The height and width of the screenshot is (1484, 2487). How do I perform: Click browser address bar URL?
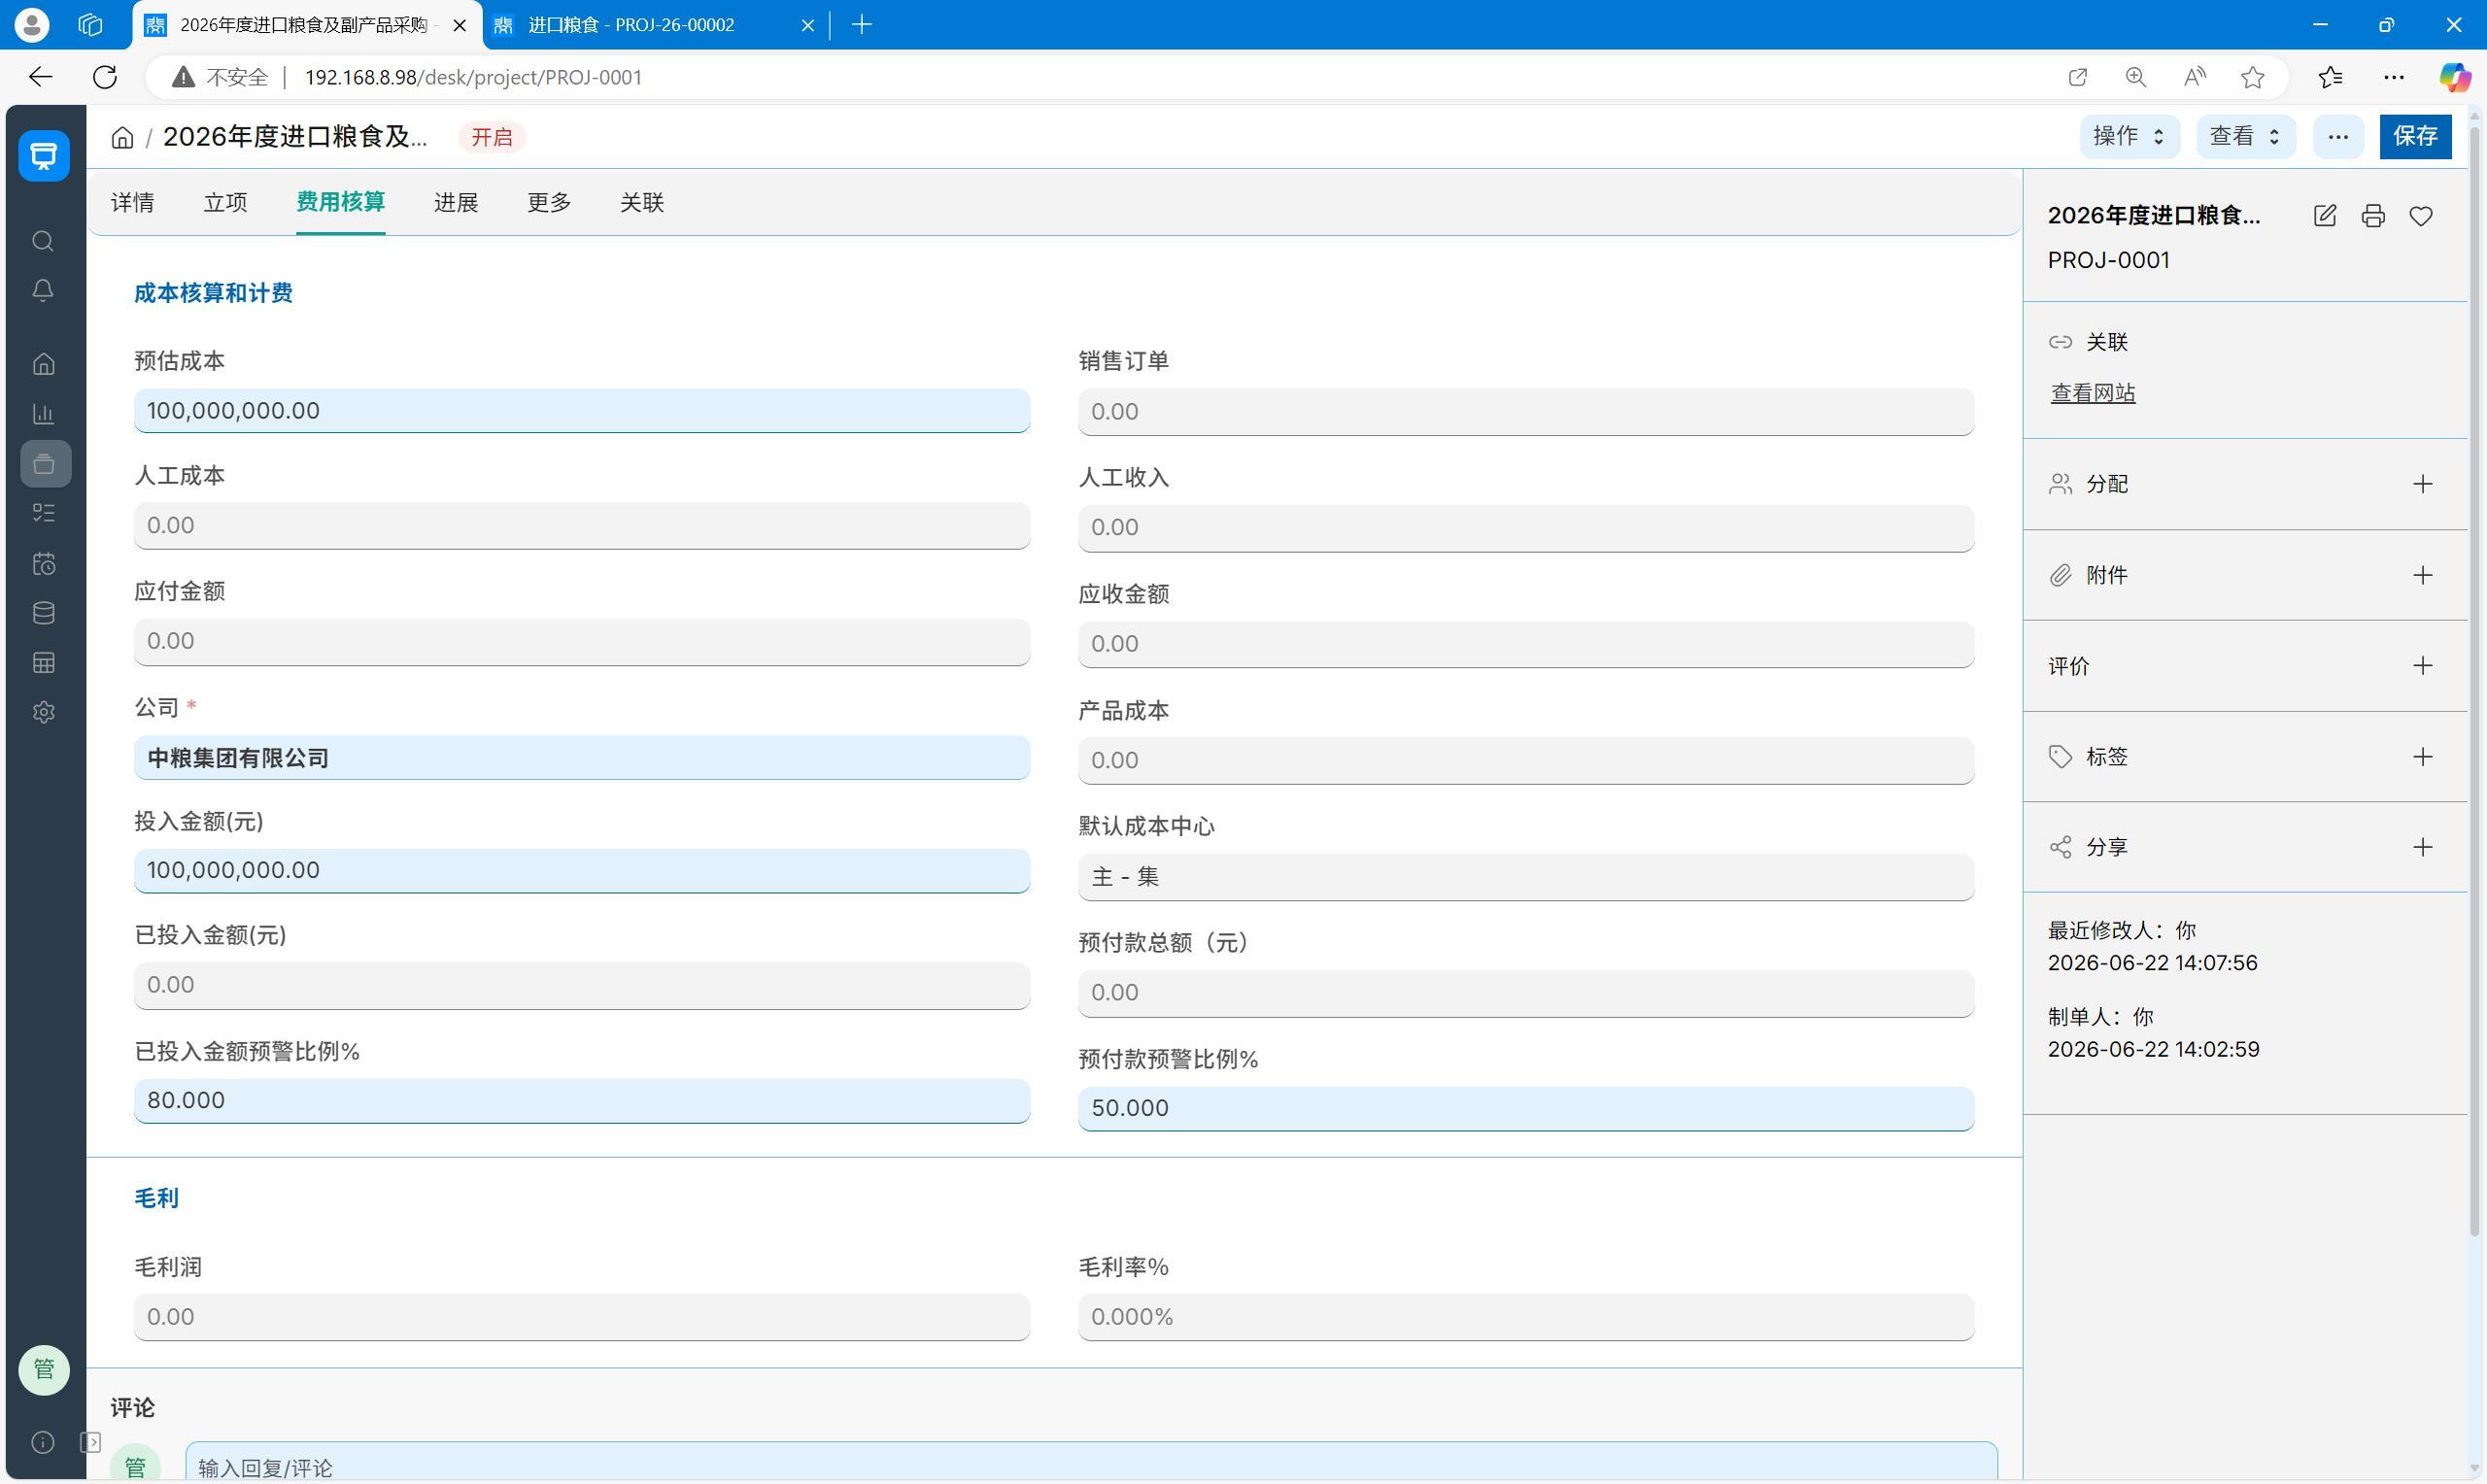click(x=473, y=77)
